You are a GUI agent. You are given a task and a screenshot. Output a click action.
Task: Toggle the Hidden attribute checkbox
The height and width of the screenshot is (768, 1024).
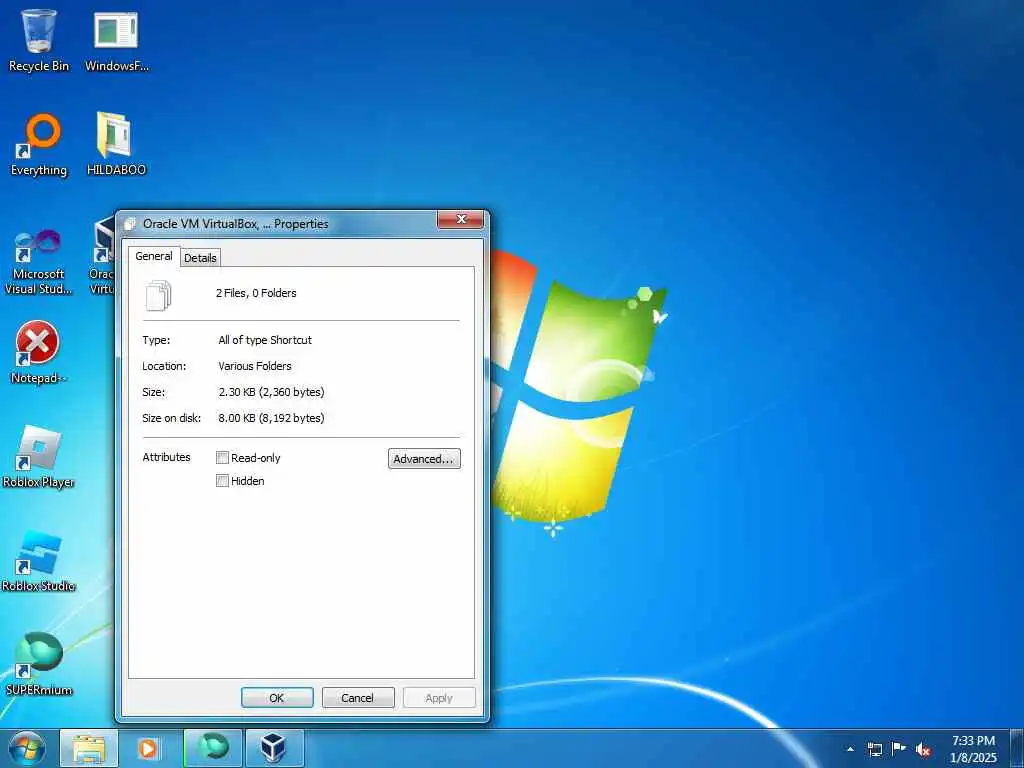point(222,481)
